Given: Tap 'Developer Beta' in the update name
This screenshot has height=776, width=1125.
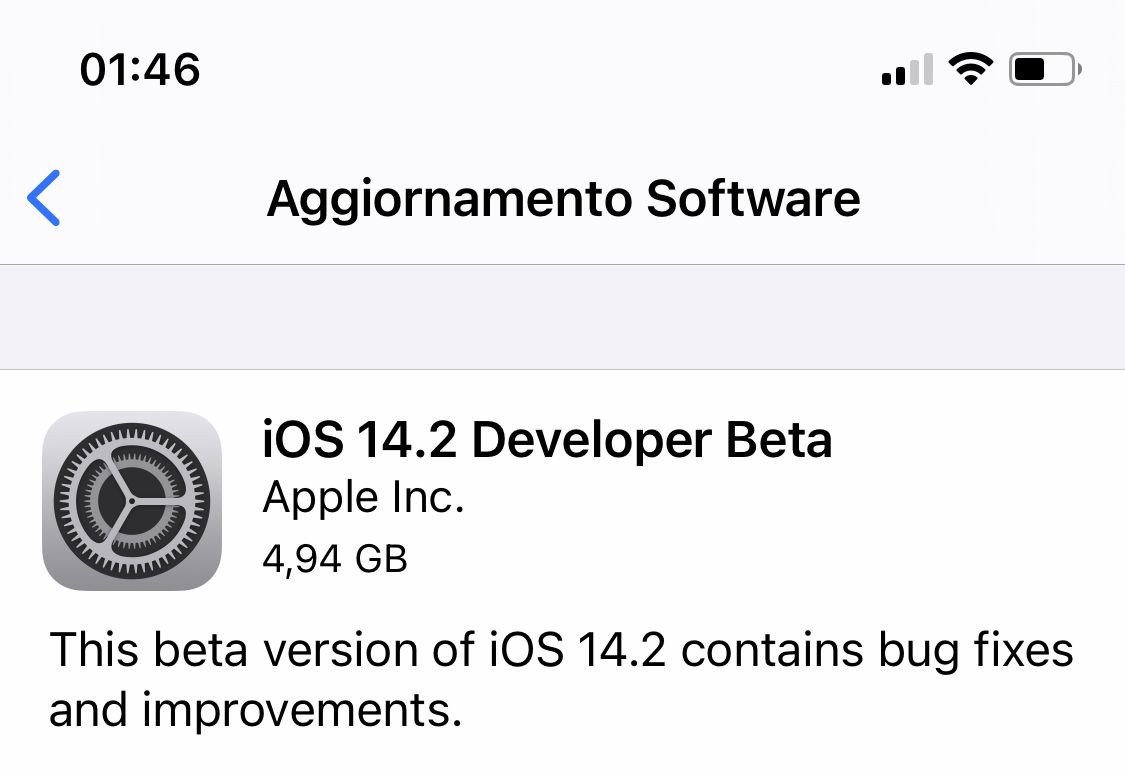Looking at the screenshot, I should [x=652, y=439].
